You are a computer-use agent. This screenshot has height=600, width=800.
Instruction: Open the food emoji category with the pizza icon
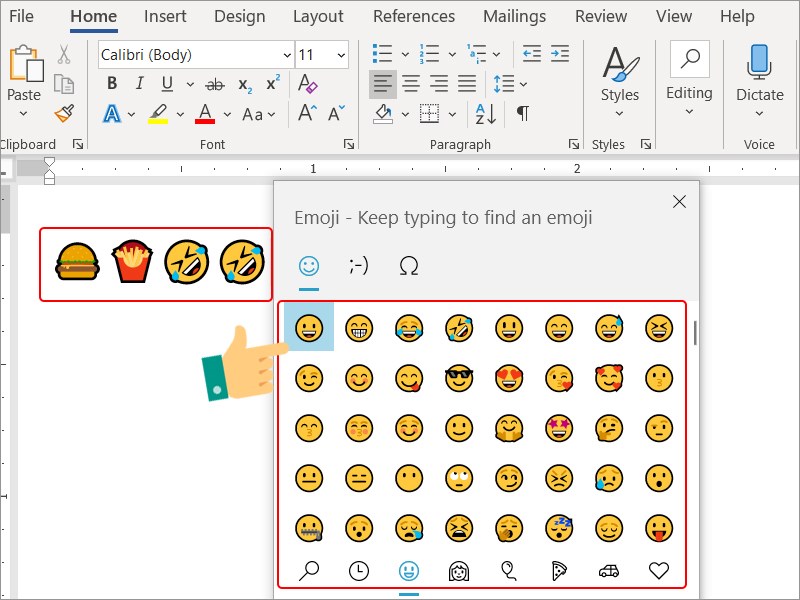pos(558,571)
